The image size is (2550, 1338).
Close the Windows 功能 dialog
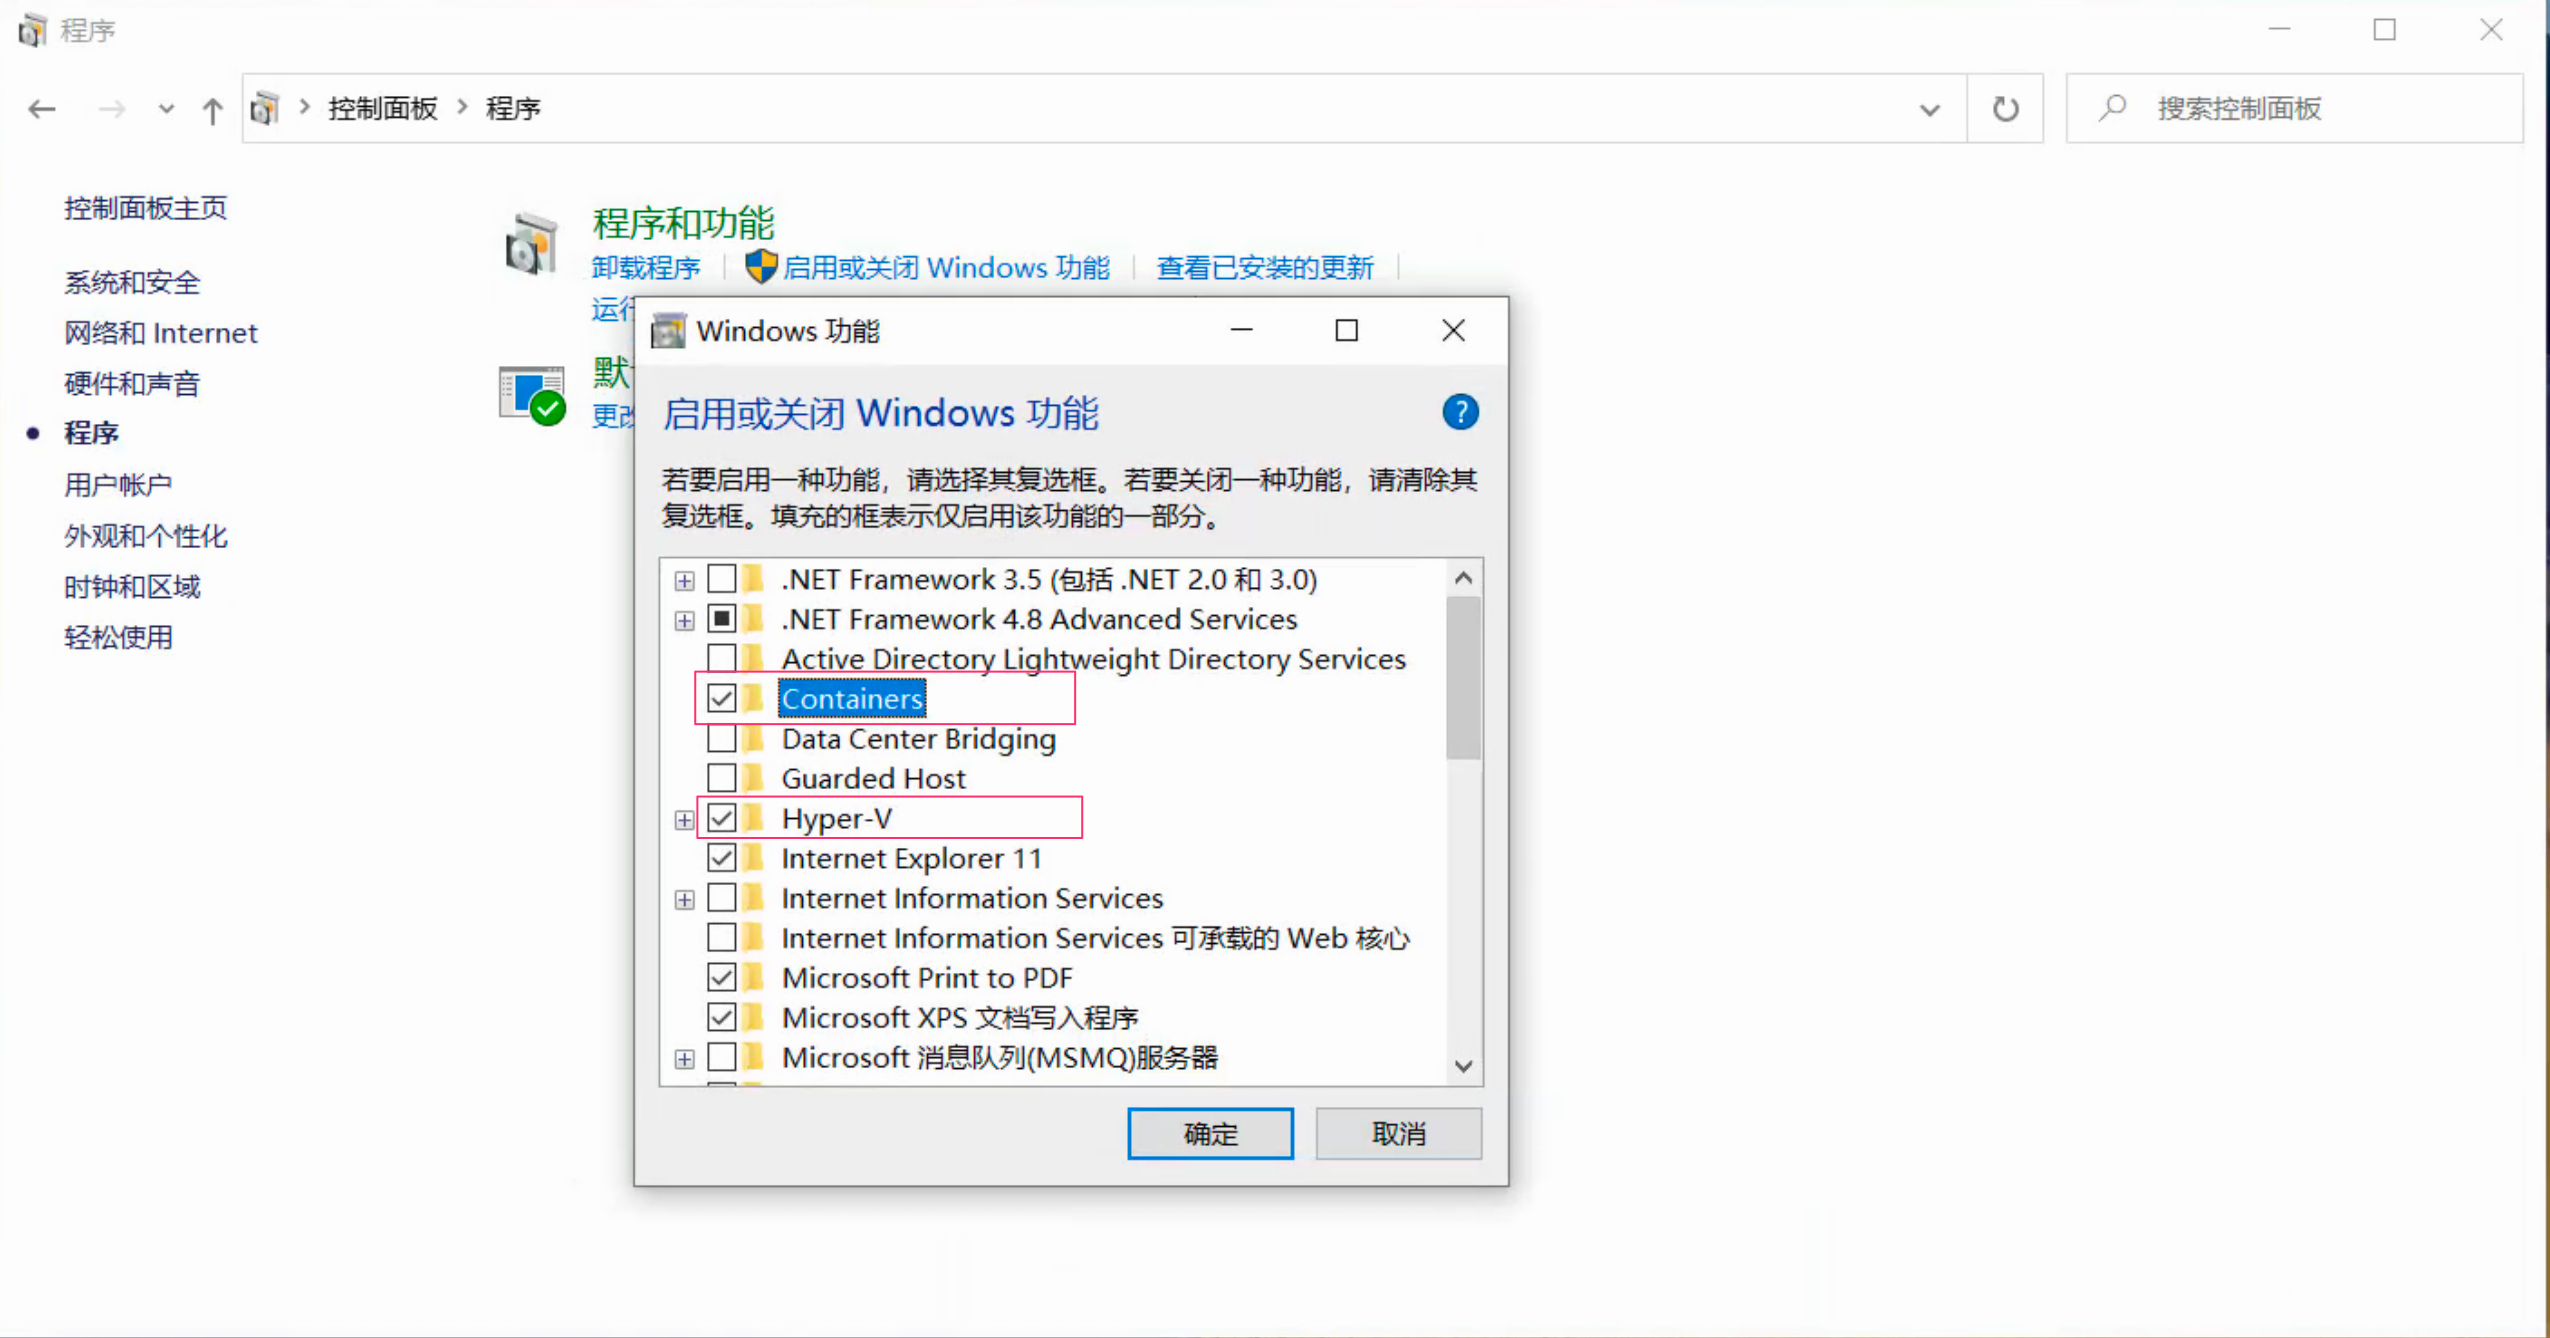click(x=1453, y=331)
